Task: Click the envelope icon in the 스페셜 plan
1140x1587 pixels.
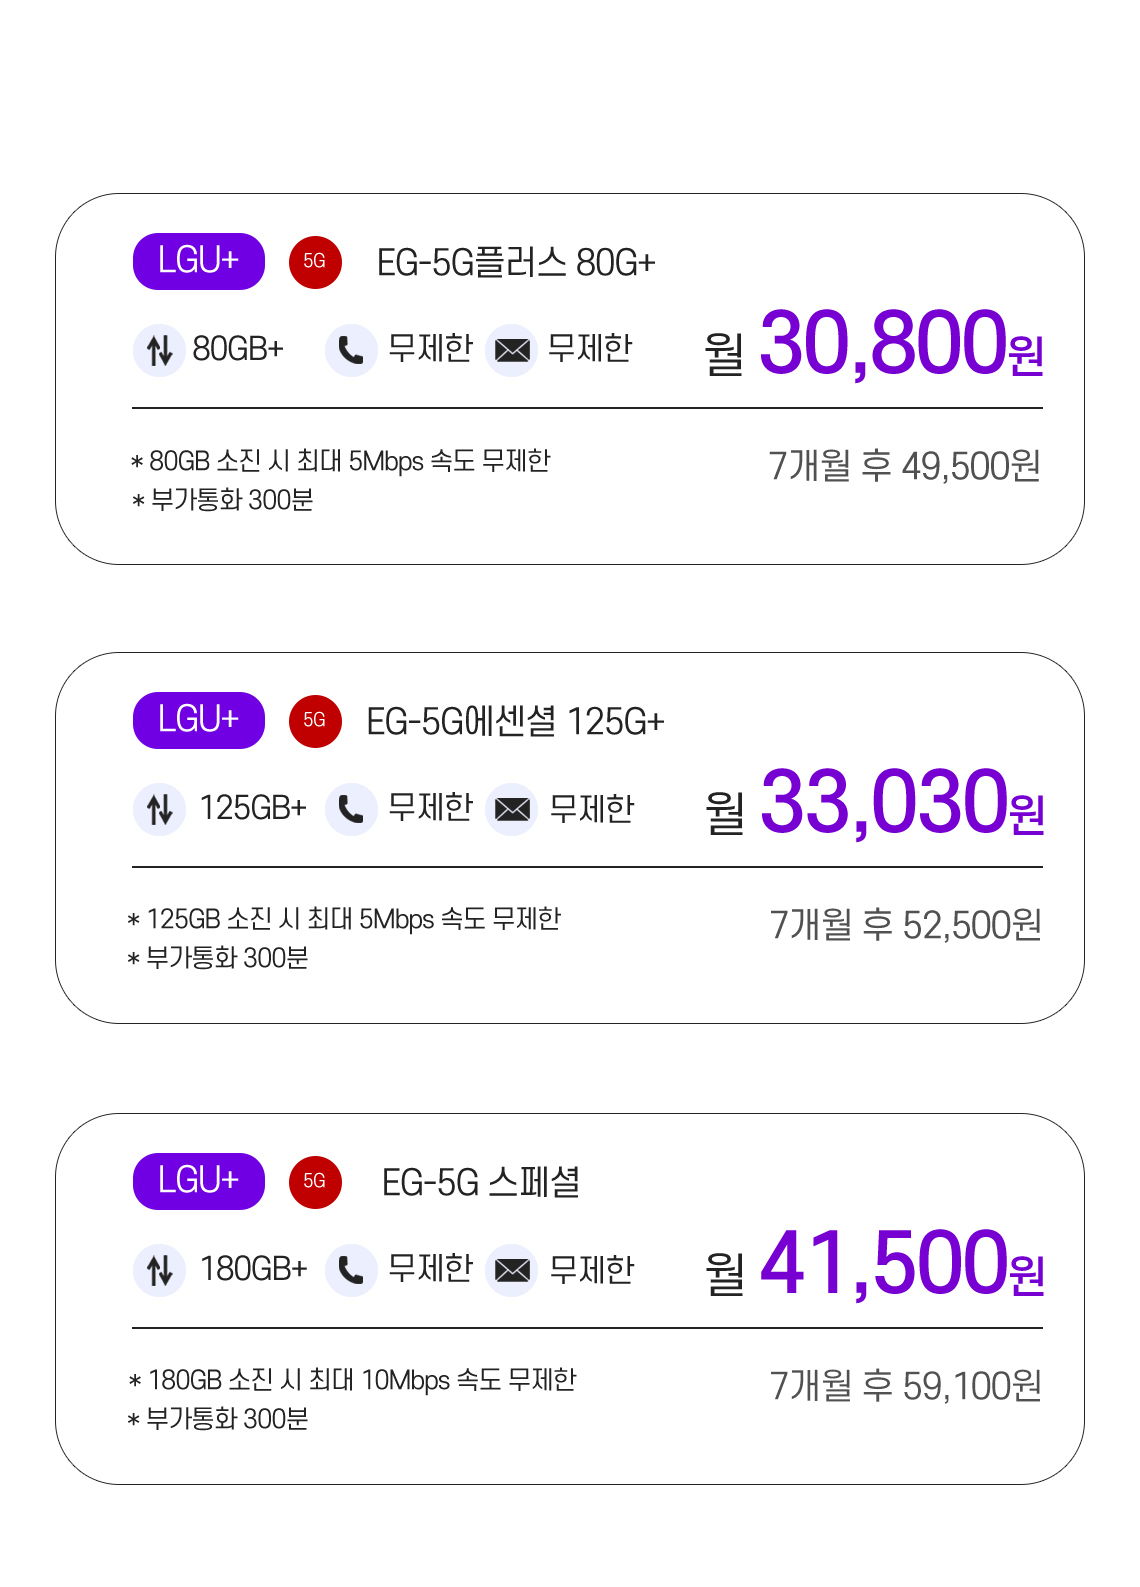Action: (512, 1270)
